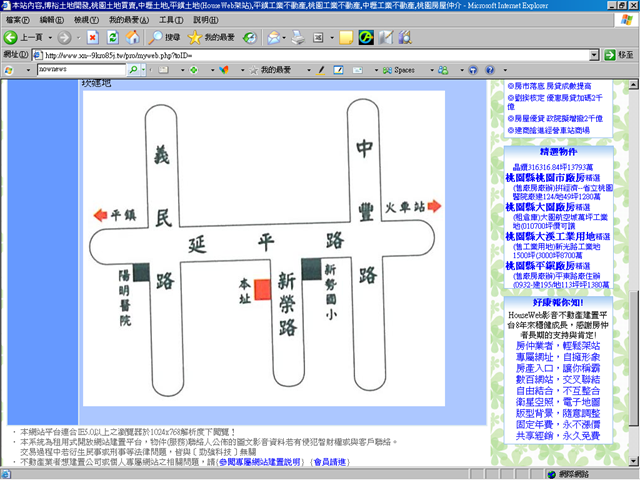Click the blog-this notepad icon
Image resolution: width=640 pixels, height=480 pixels.
338,70
